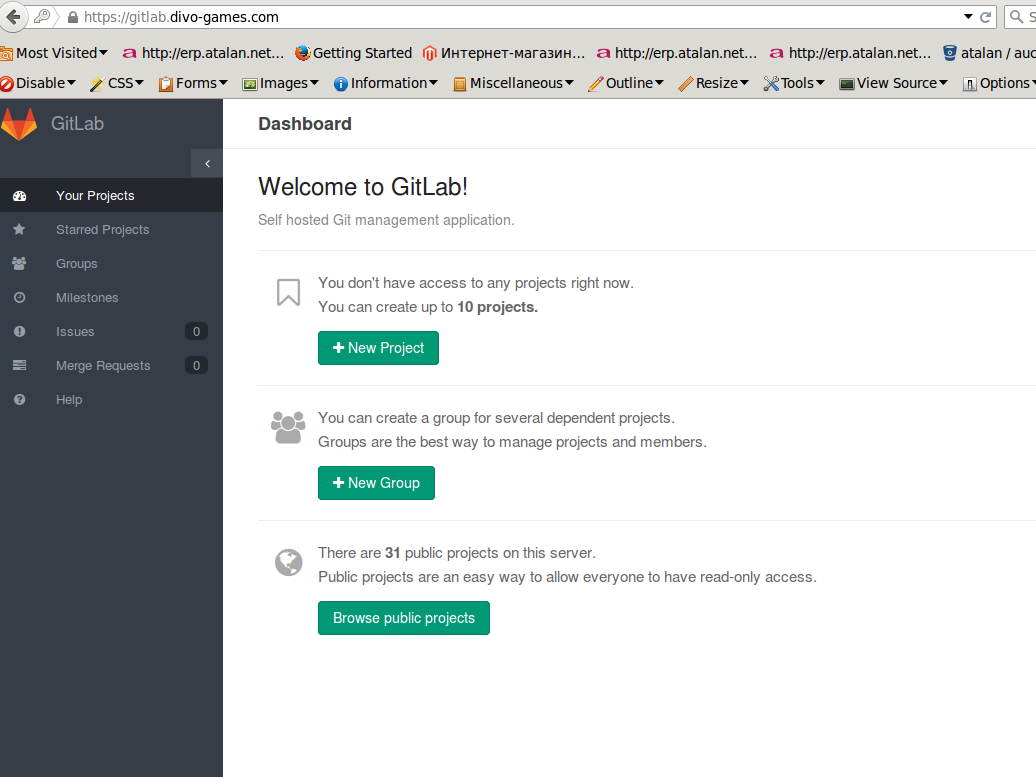Screen dimensions: 1036x777
Task: Click the clock icon beside Milestones
Action: tap(19, 297)
